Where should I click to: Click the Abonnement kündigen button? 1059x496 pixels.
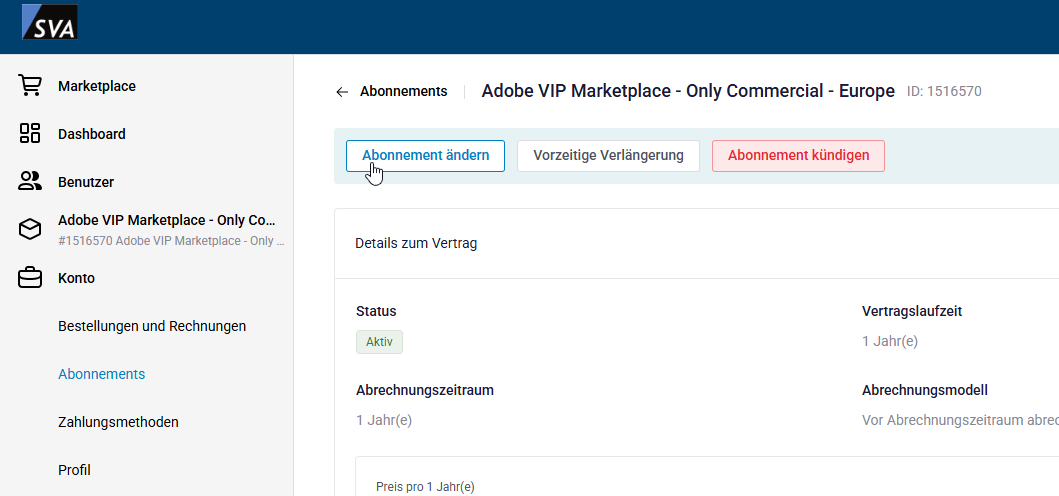(x=798, y=156)
